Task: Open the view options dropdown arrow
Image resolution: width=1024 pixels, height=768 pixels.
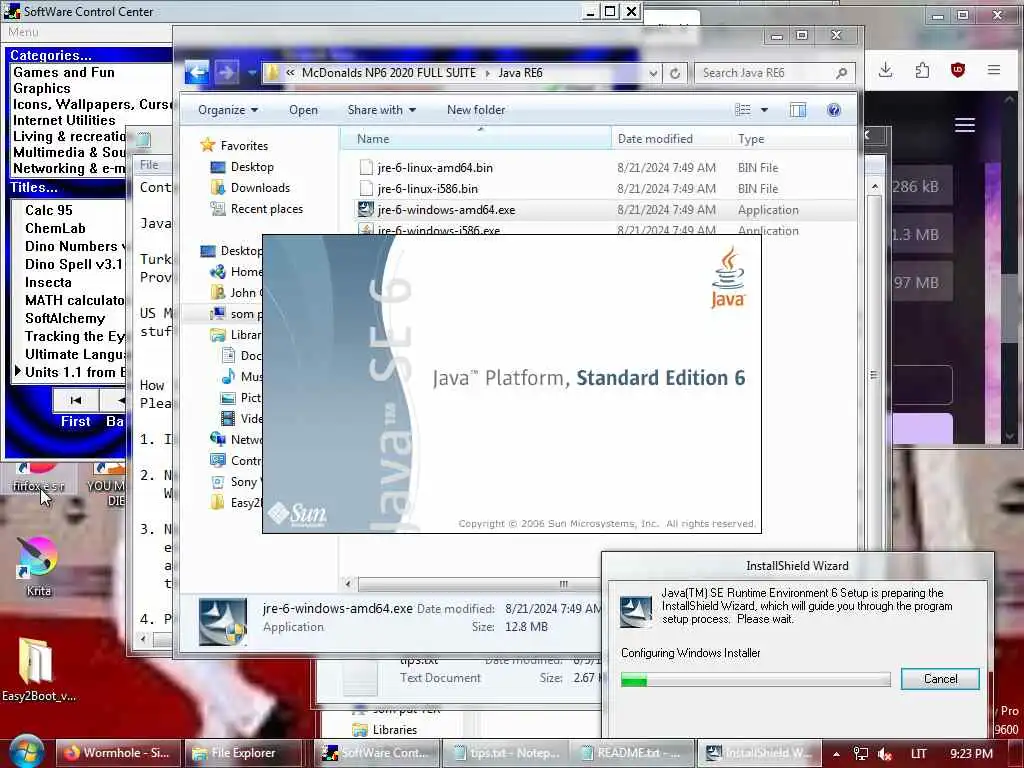Action: coord(764,110)
